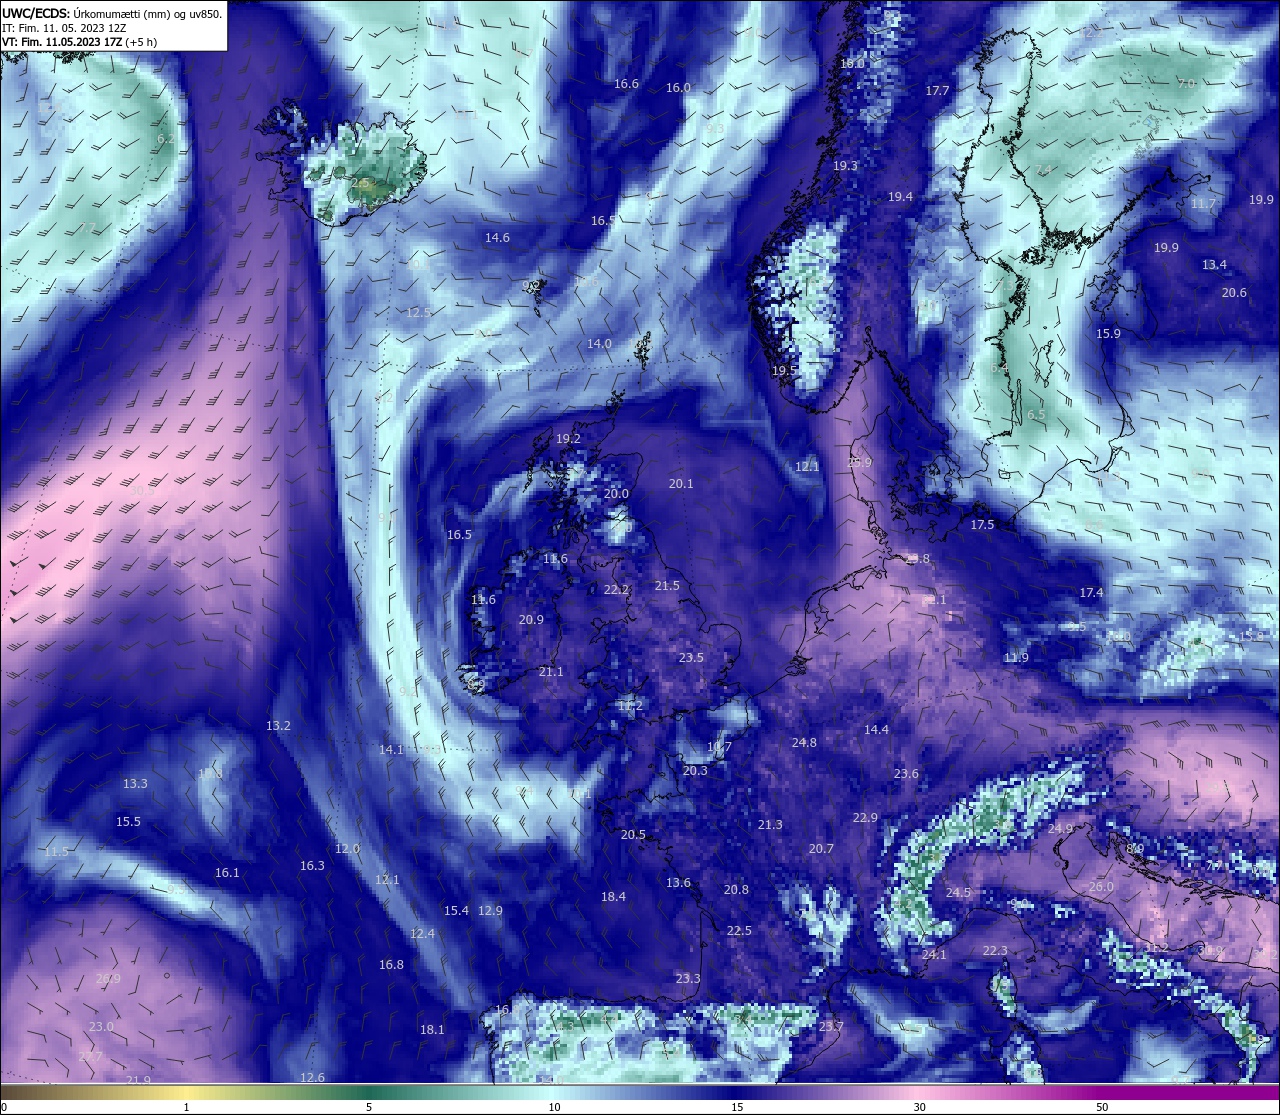The height and width of the screenshot is (1115, 1280).
Task: Click the map value '20.7'
Action: 821,849
